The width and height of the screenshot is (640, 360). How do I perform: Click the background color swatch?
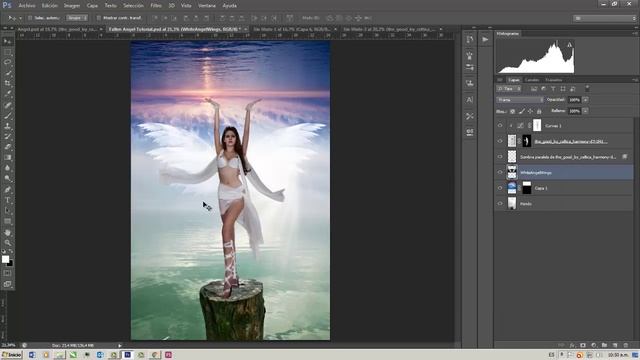click(10, 264)
